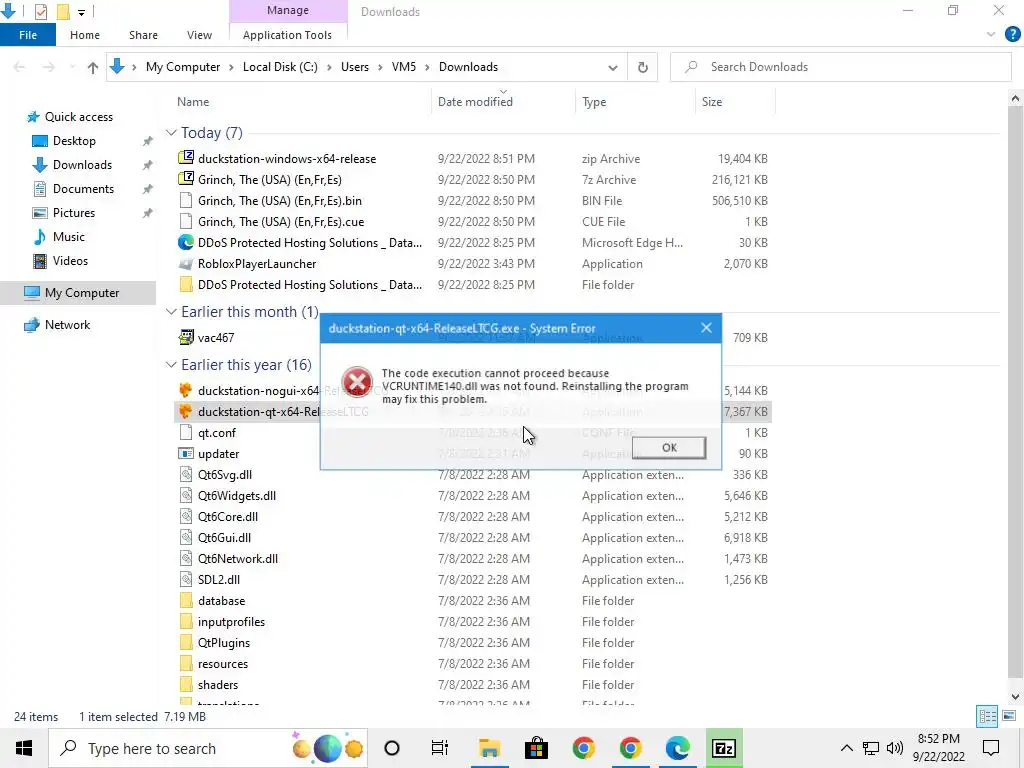Select duckstation-nogui-x64 application icon

[185, 390]
